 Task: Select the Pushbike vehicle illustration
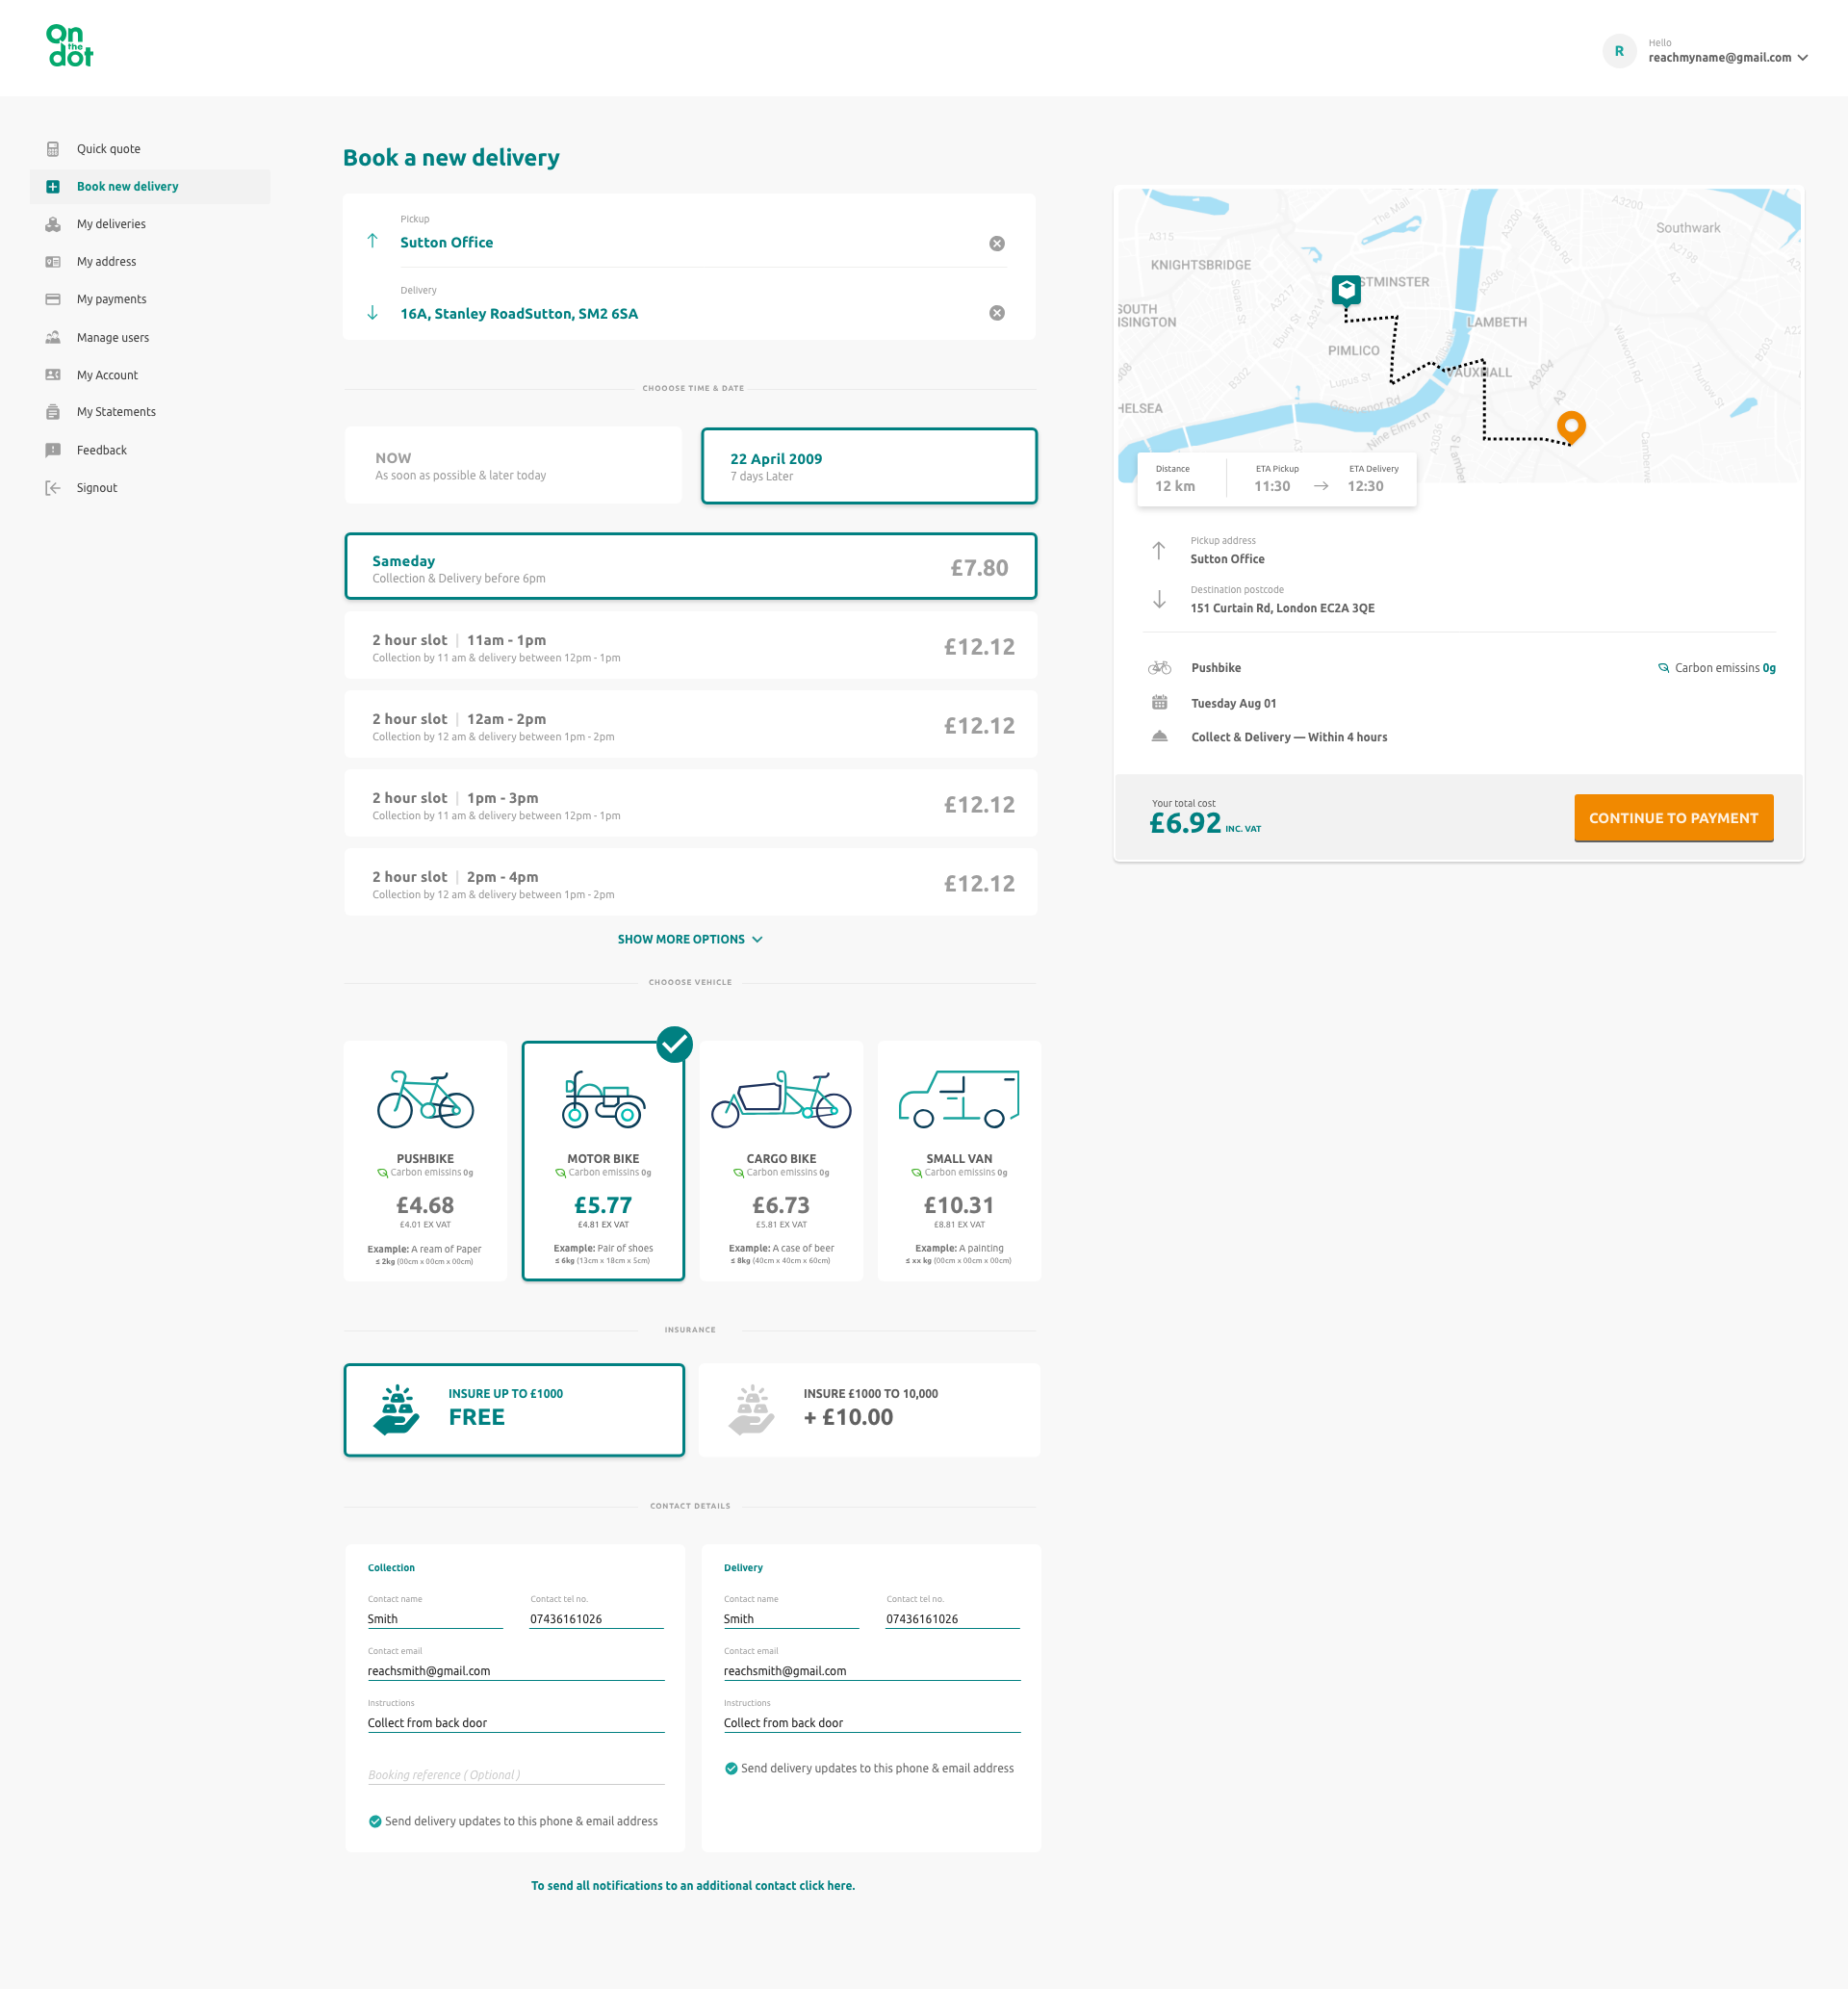click(425, 1099)
